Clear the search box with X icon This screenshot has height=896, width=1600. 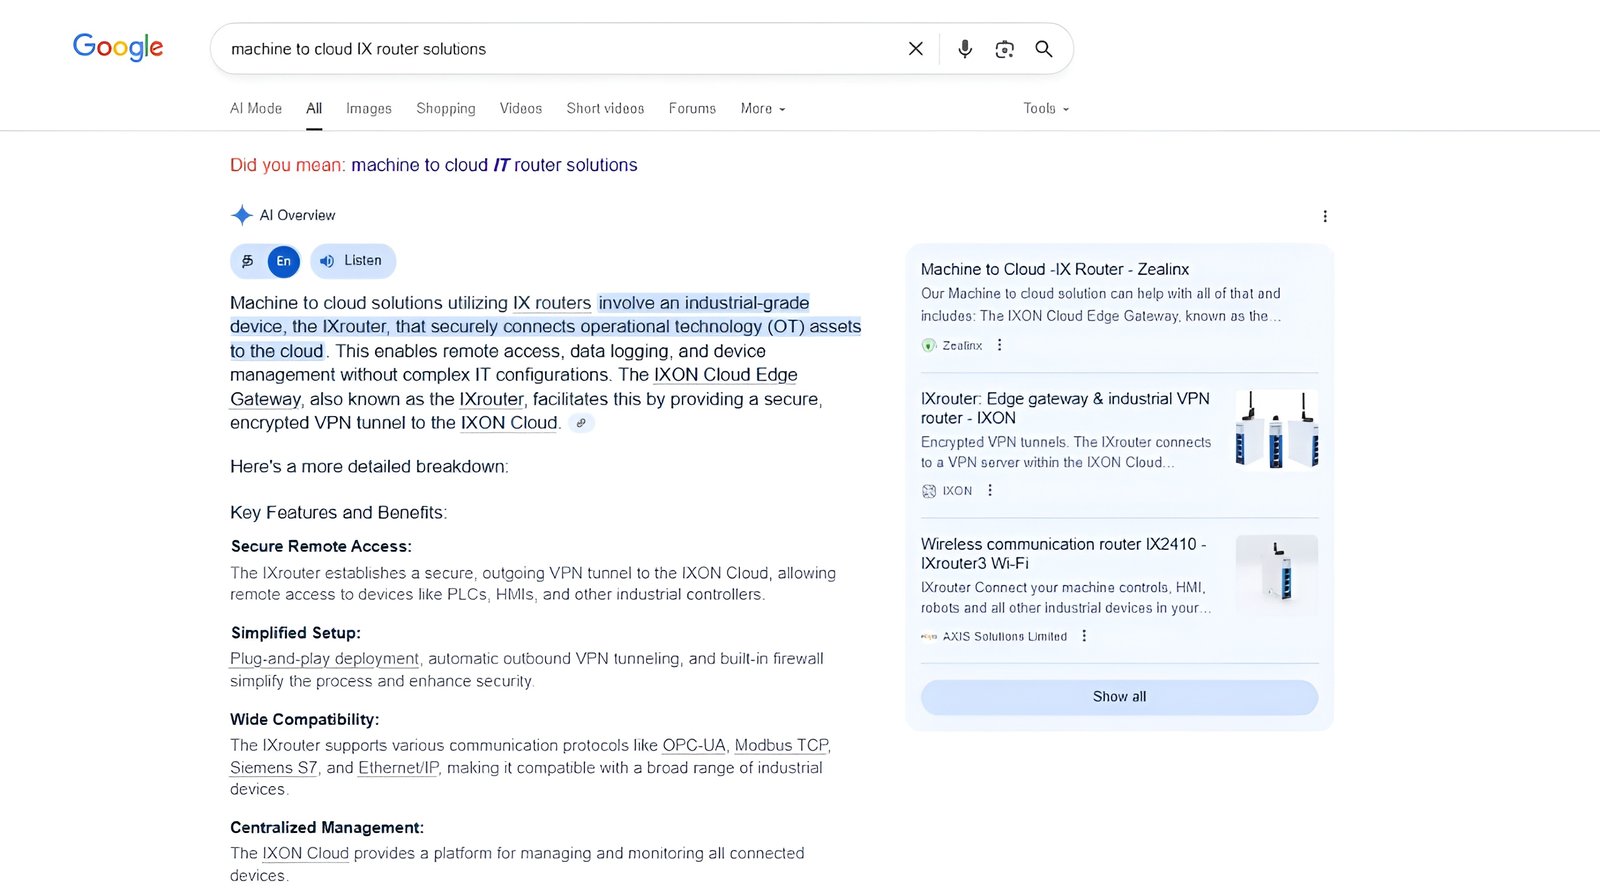(915, 49)
